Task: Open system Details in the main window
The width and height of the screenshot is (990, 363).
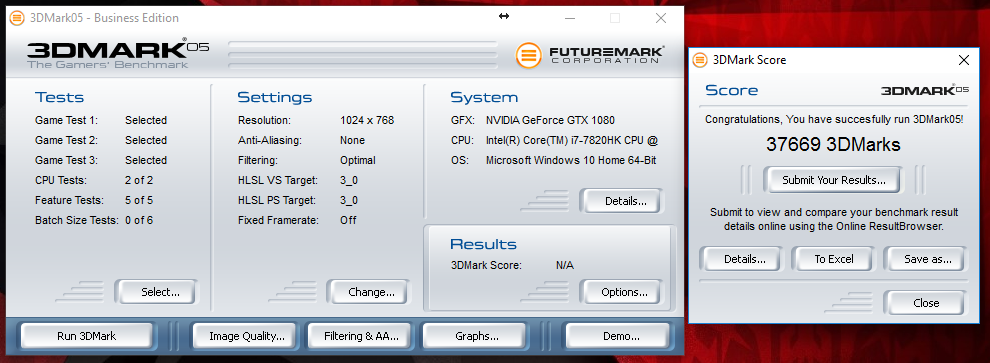Action: point(621,201)
